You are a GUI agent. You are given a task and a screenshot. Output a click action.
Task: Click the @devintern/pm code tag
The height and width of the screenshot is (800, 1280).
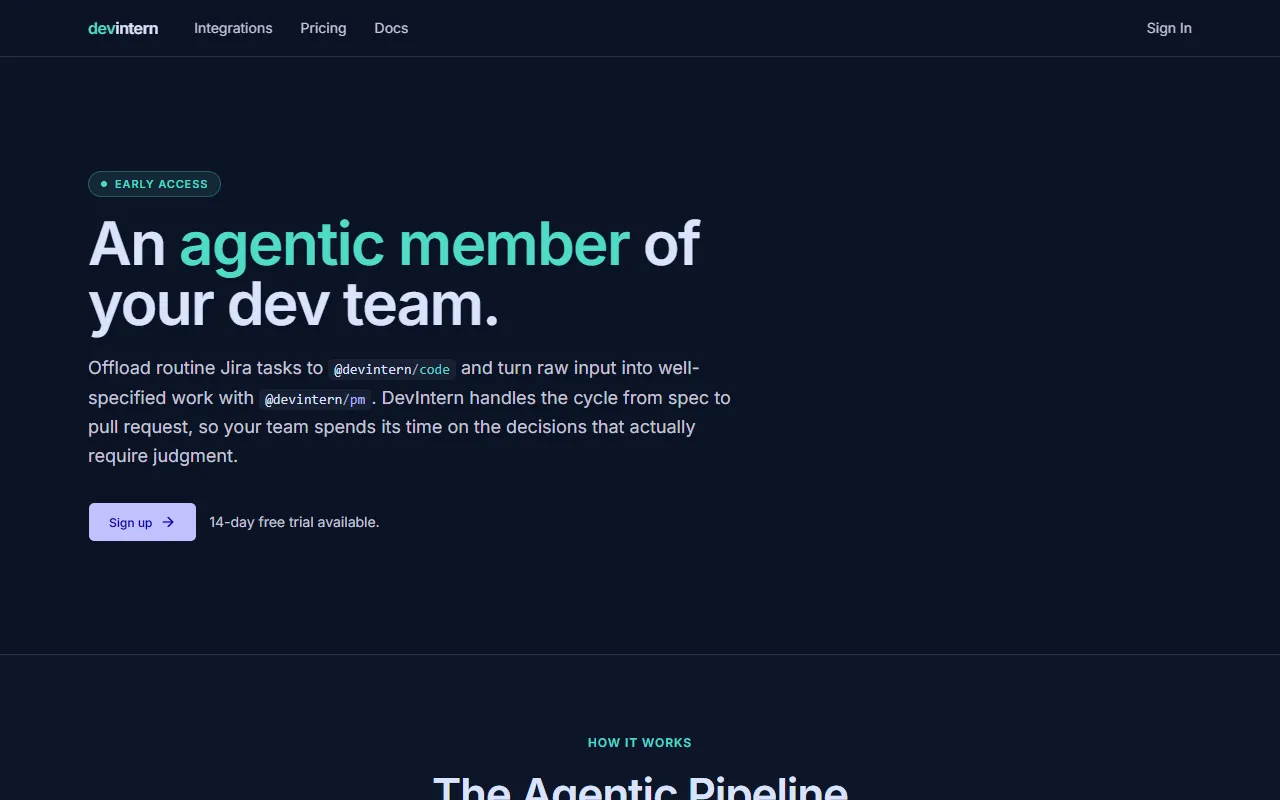315,399
